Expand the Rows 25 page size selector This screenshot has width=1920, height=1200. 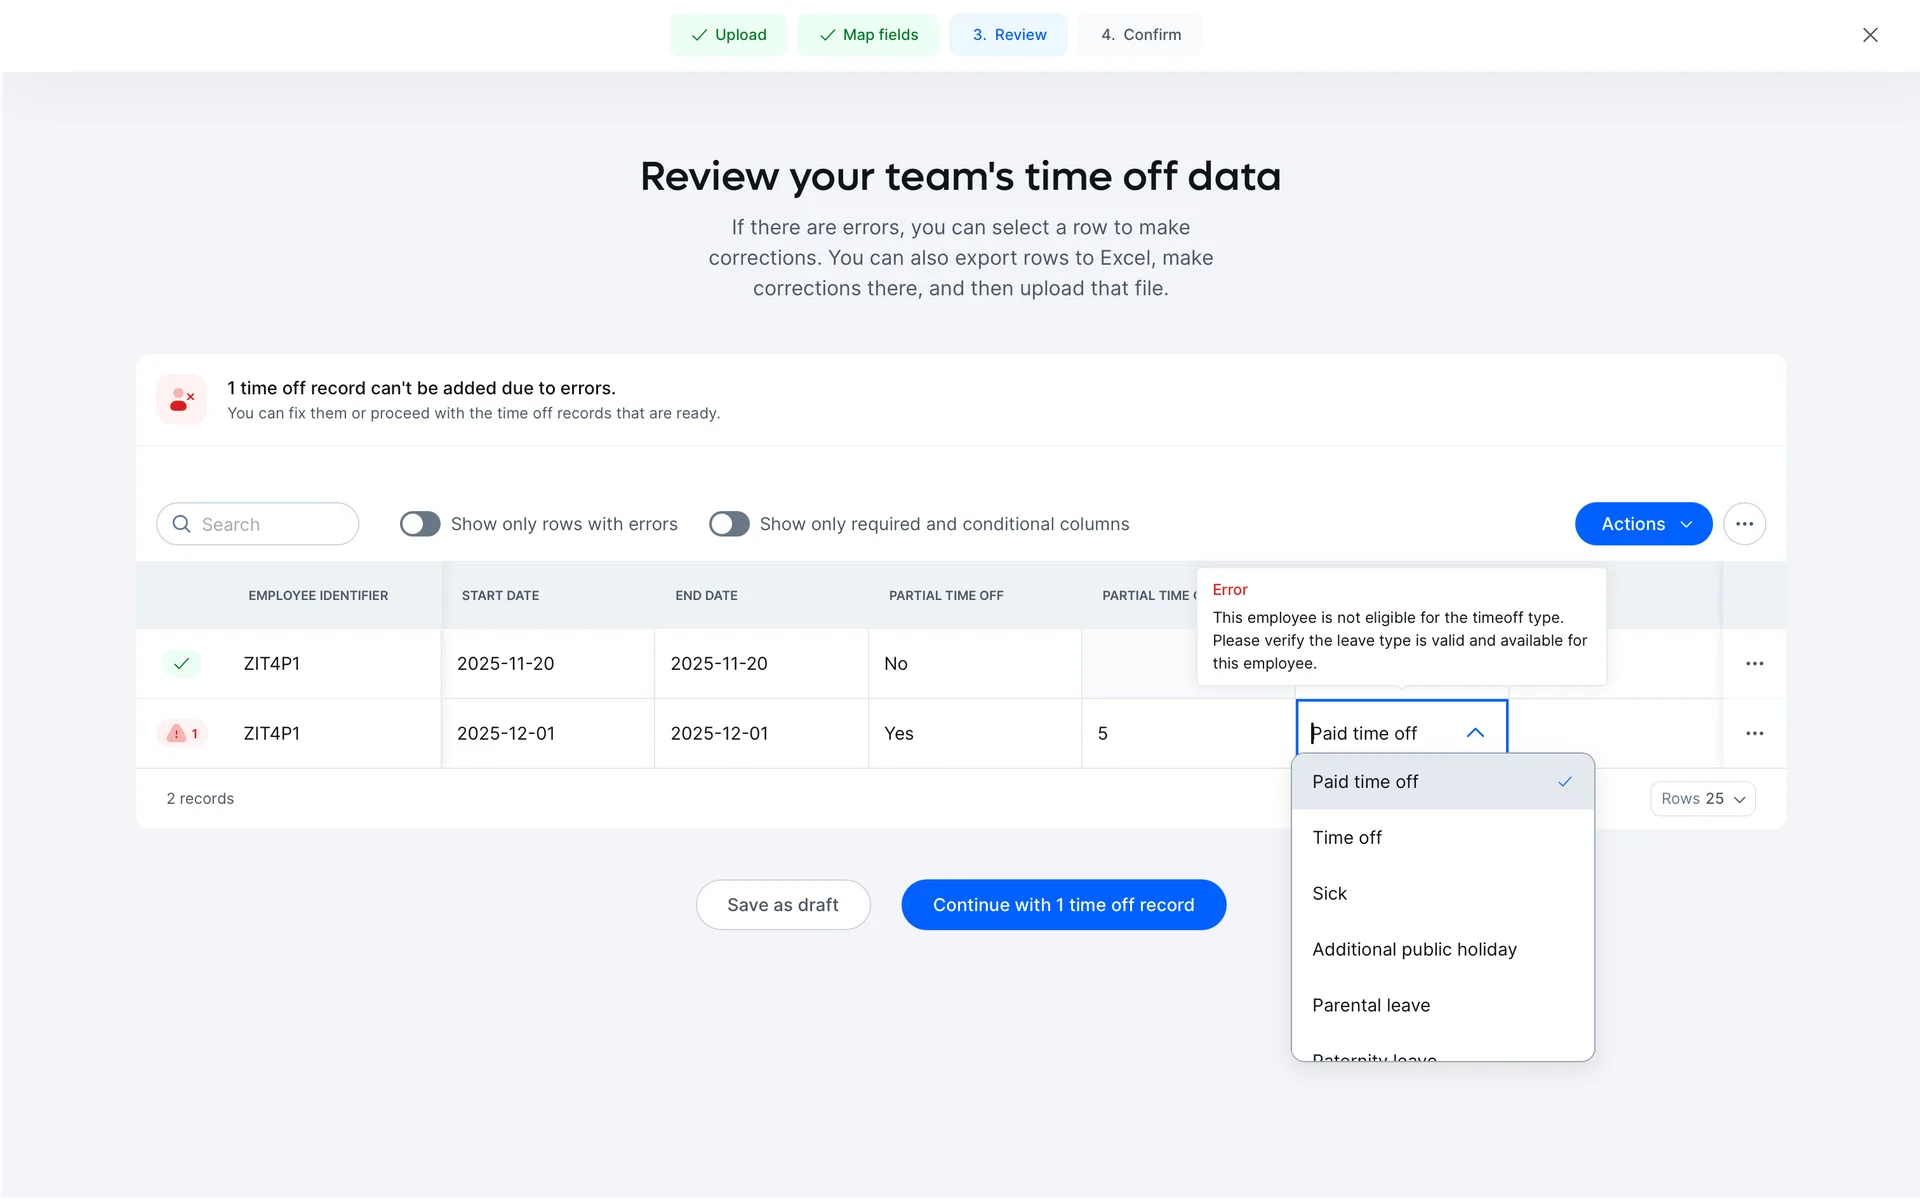(1702, 798)
